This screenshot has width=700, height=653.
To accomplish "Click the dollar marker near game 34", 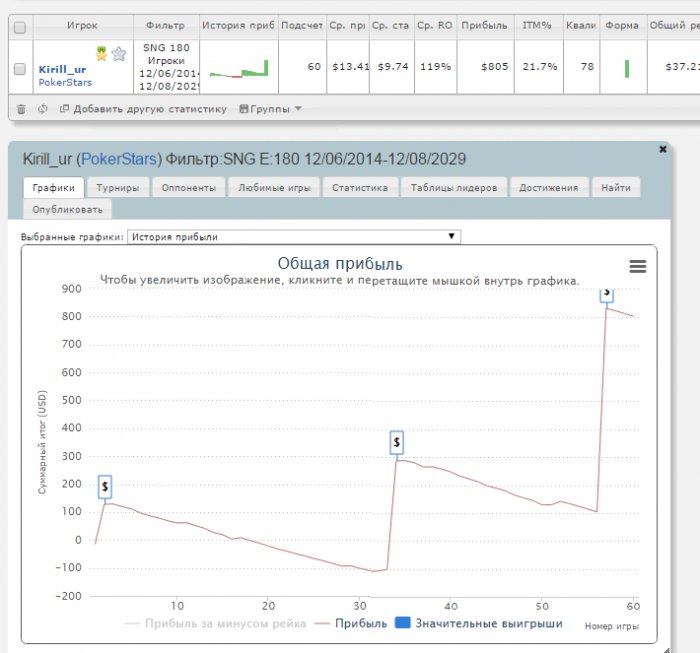I will [397, 442].
